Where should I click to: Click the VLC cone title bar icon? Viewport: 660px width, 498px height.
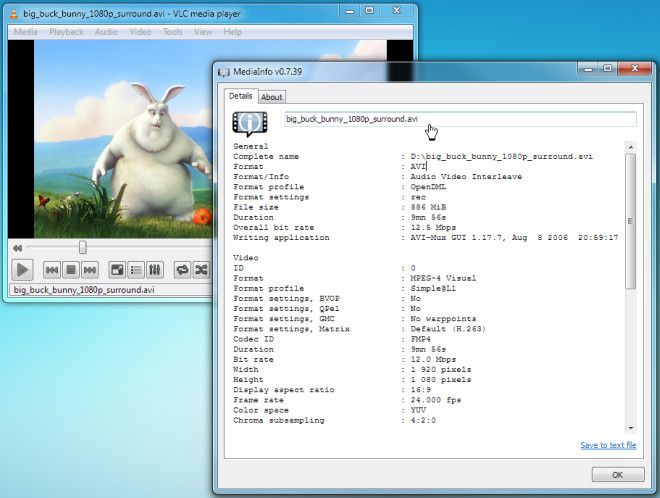tap(14, 13)
